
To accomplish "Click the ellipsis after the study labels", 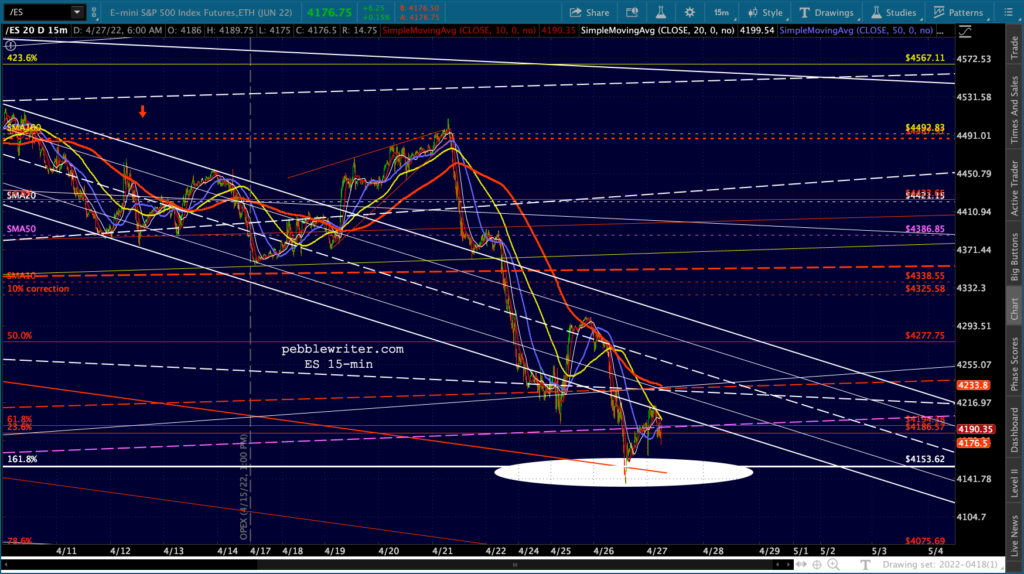I will pyautogui.click(x=940, y=31).
